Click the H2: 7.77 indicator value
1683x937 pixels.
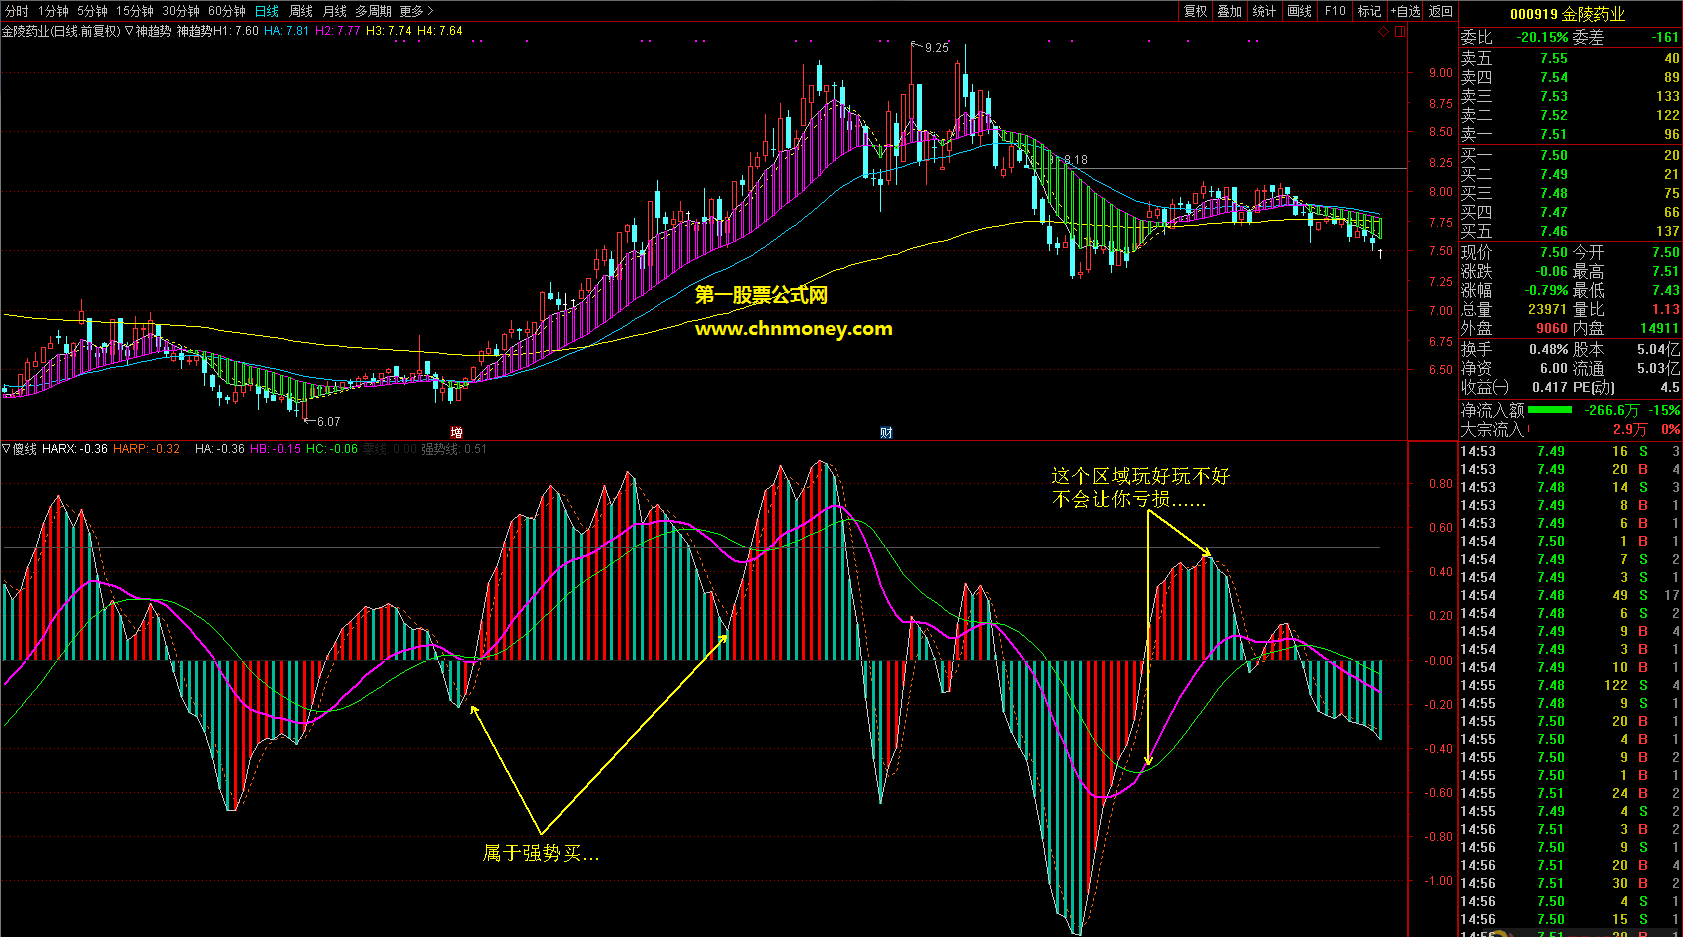(x=337, y=31)
